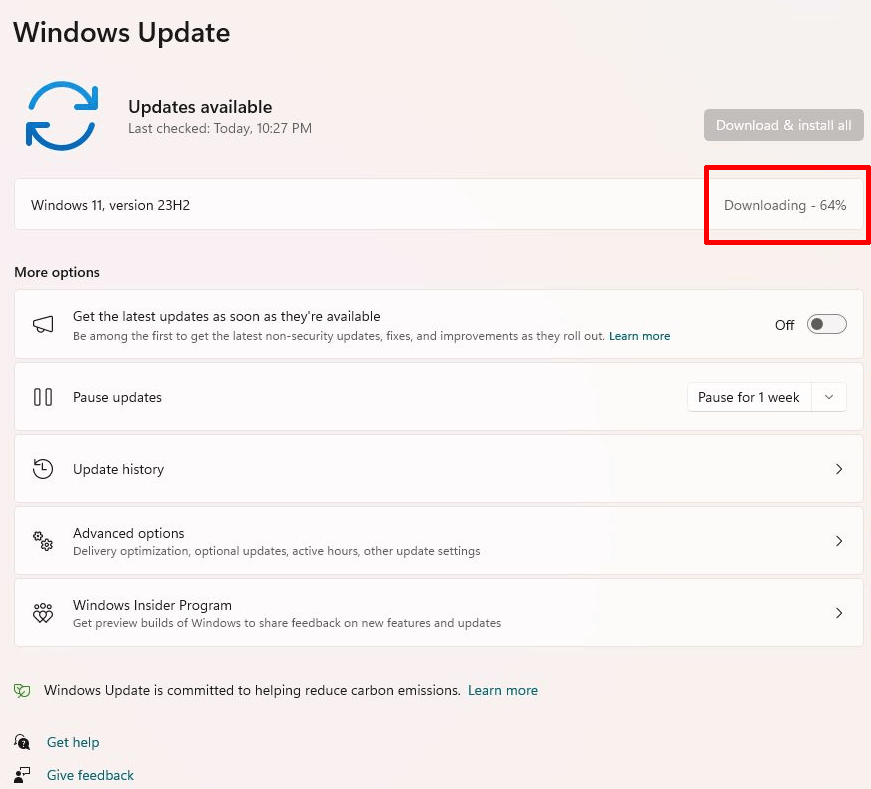Click the More options section heading
The image size is (871, 789).
[x=57, y=272]
